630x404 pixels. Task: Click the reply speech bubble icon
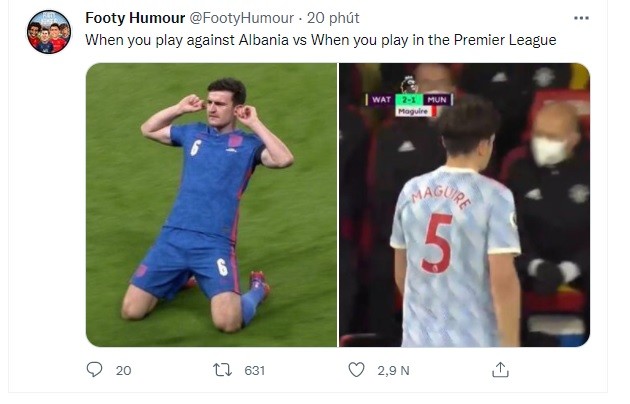coord(95,370)
